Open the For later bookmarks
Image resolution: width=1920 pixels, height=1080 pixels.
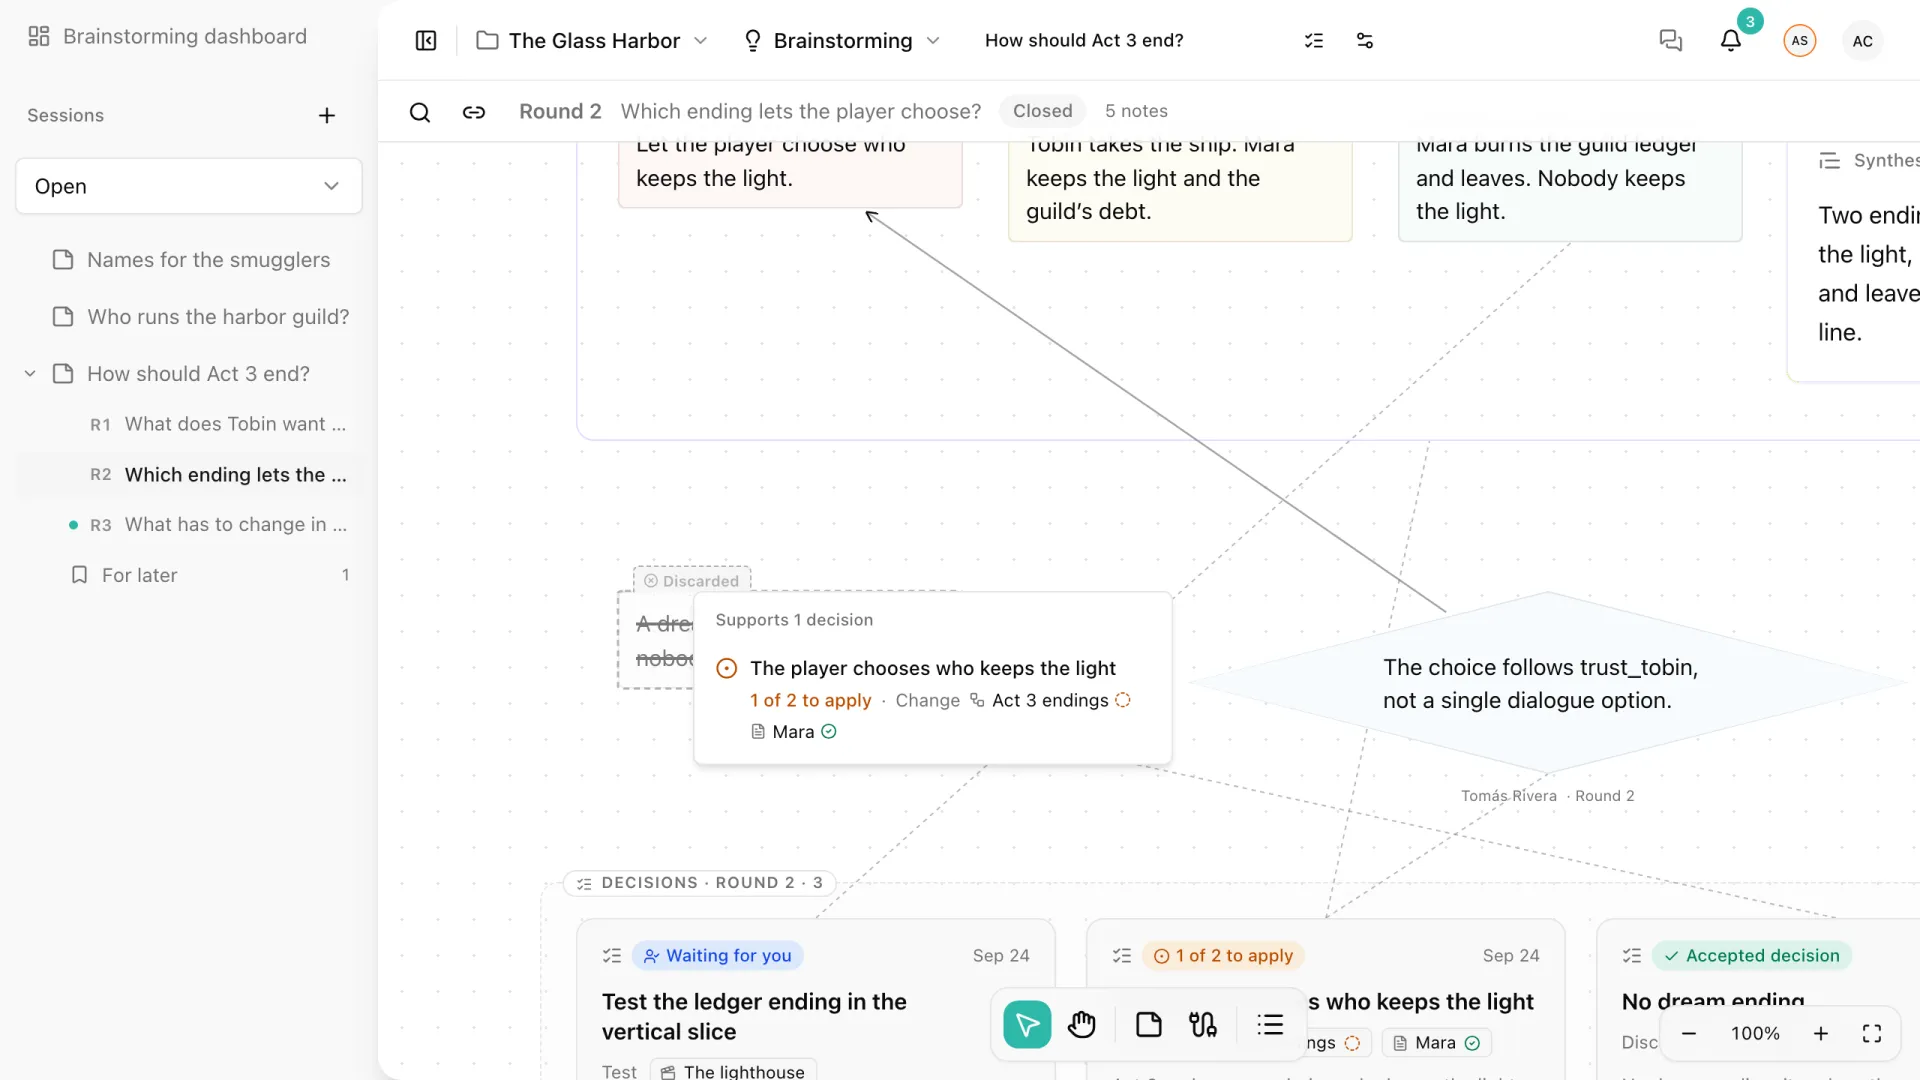point(190,575)
